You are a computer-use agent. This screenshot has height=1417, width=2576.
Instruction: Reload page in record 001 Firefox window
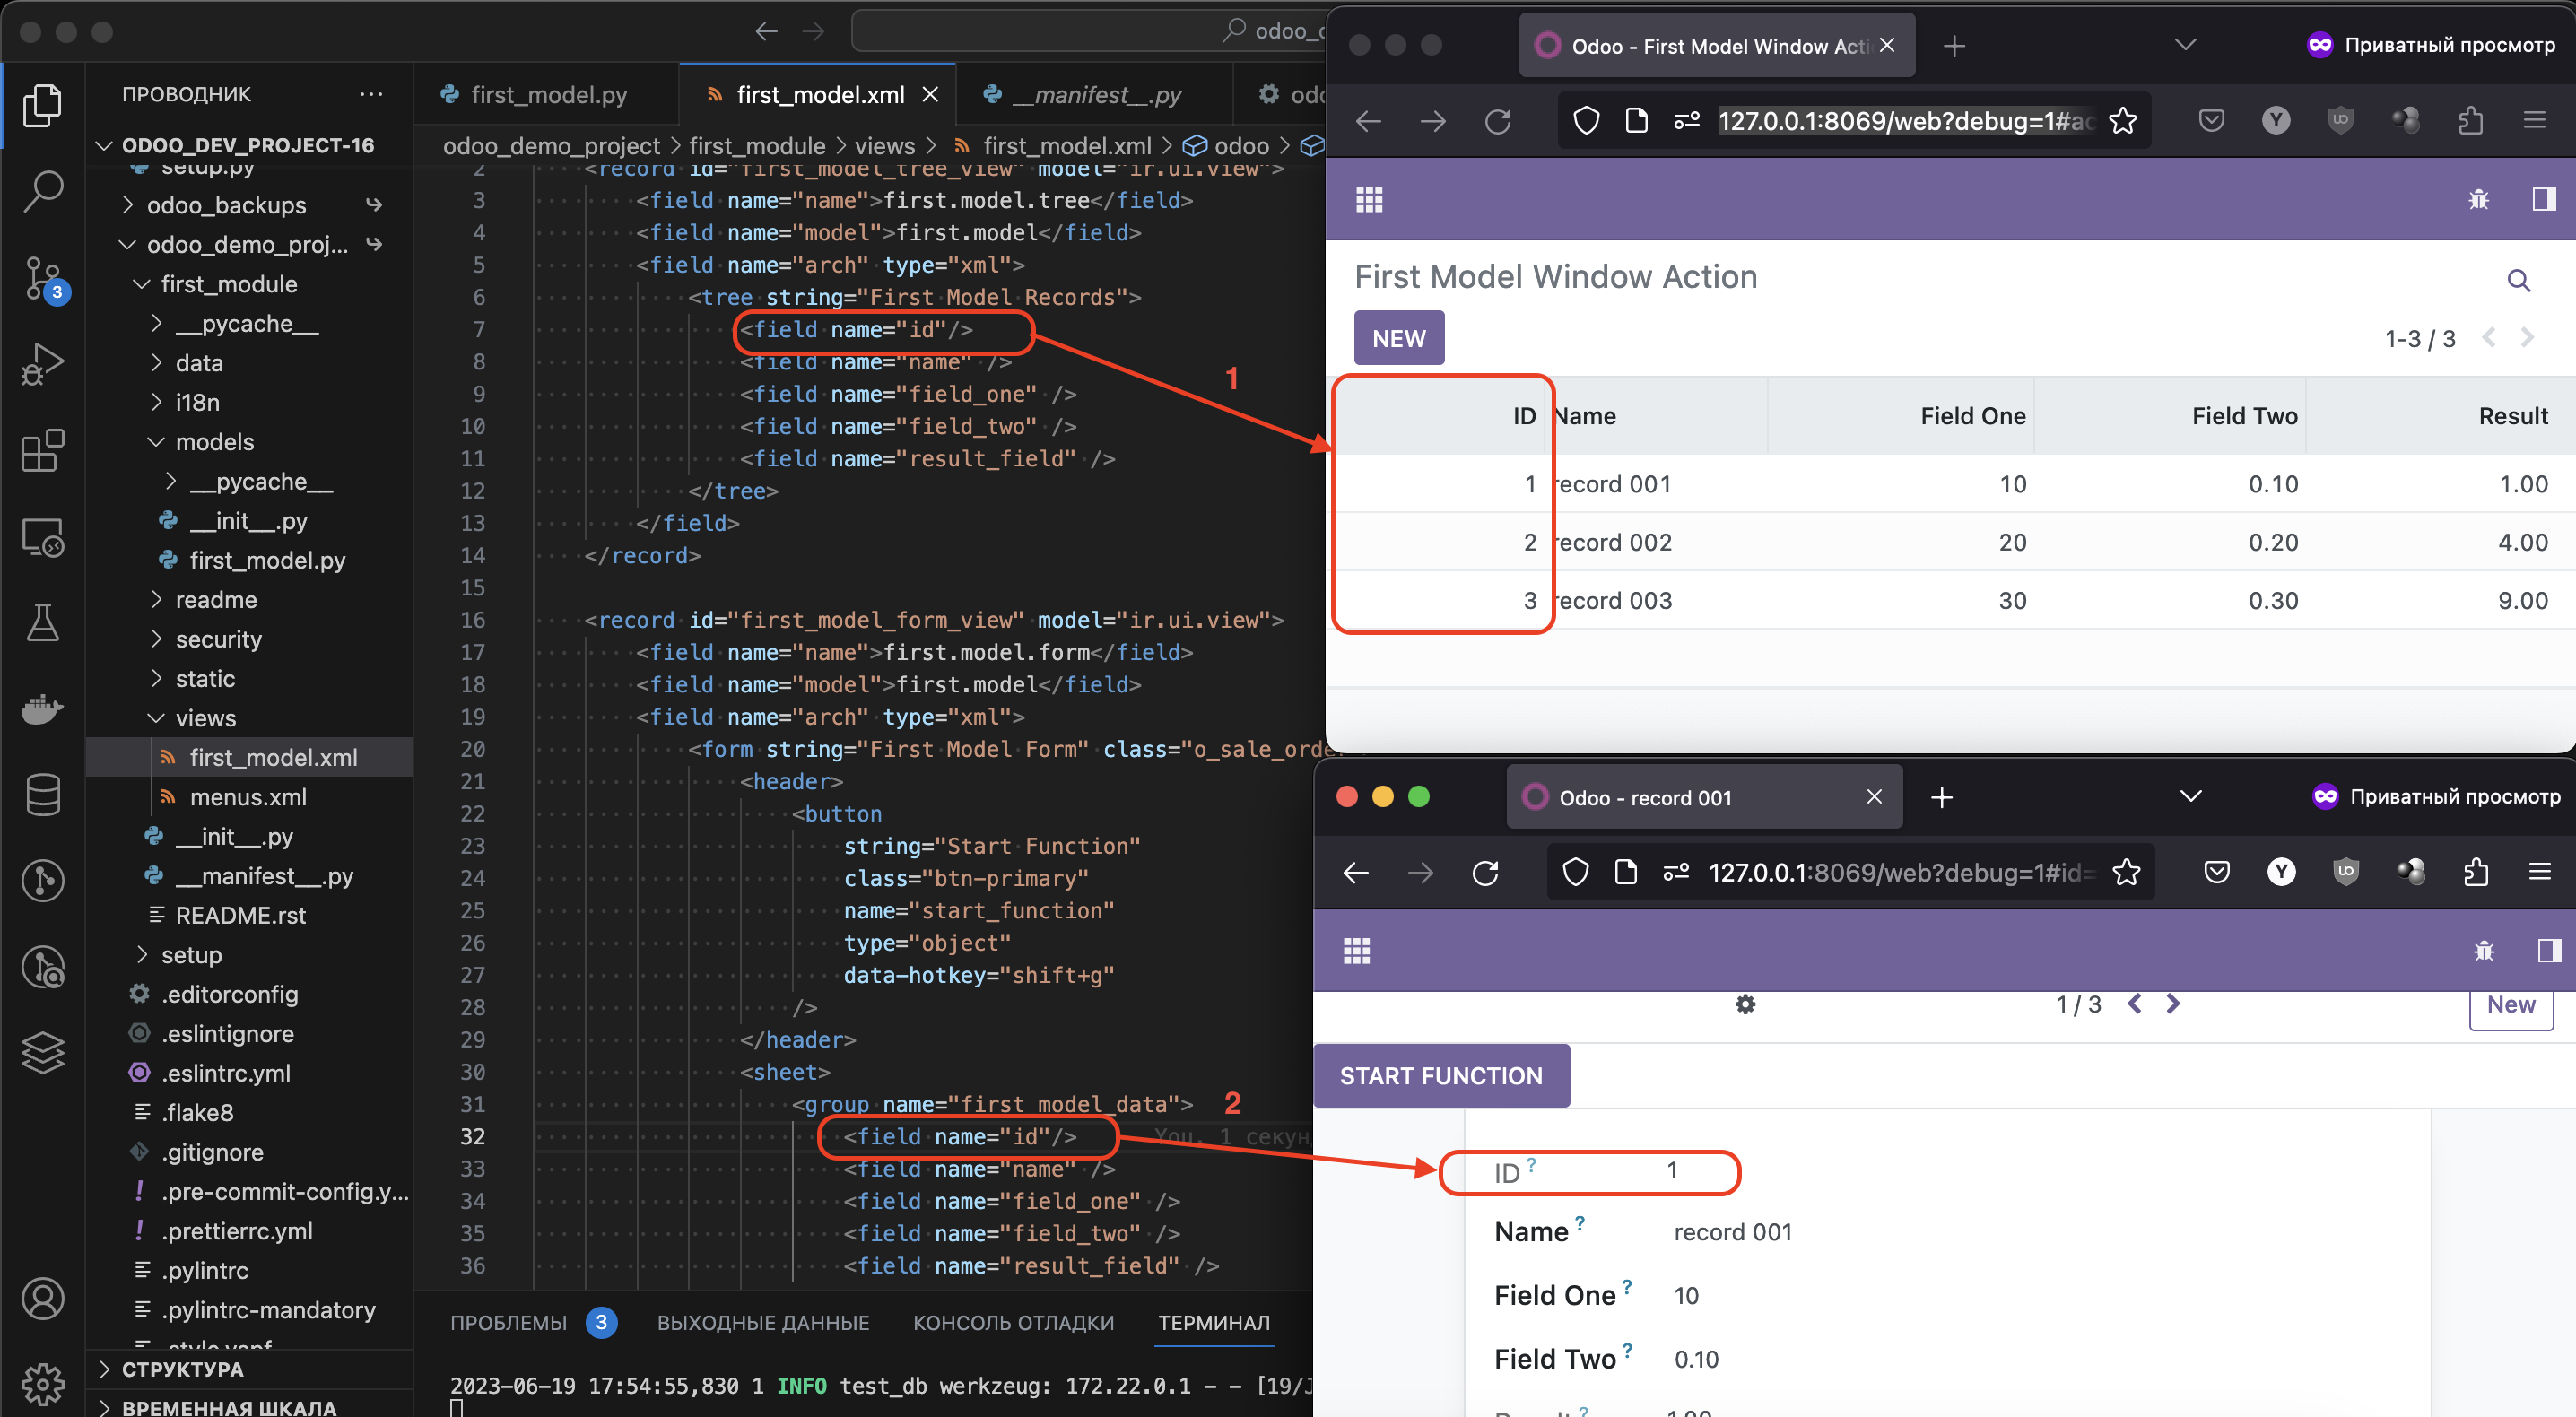tap(1486, 873)
